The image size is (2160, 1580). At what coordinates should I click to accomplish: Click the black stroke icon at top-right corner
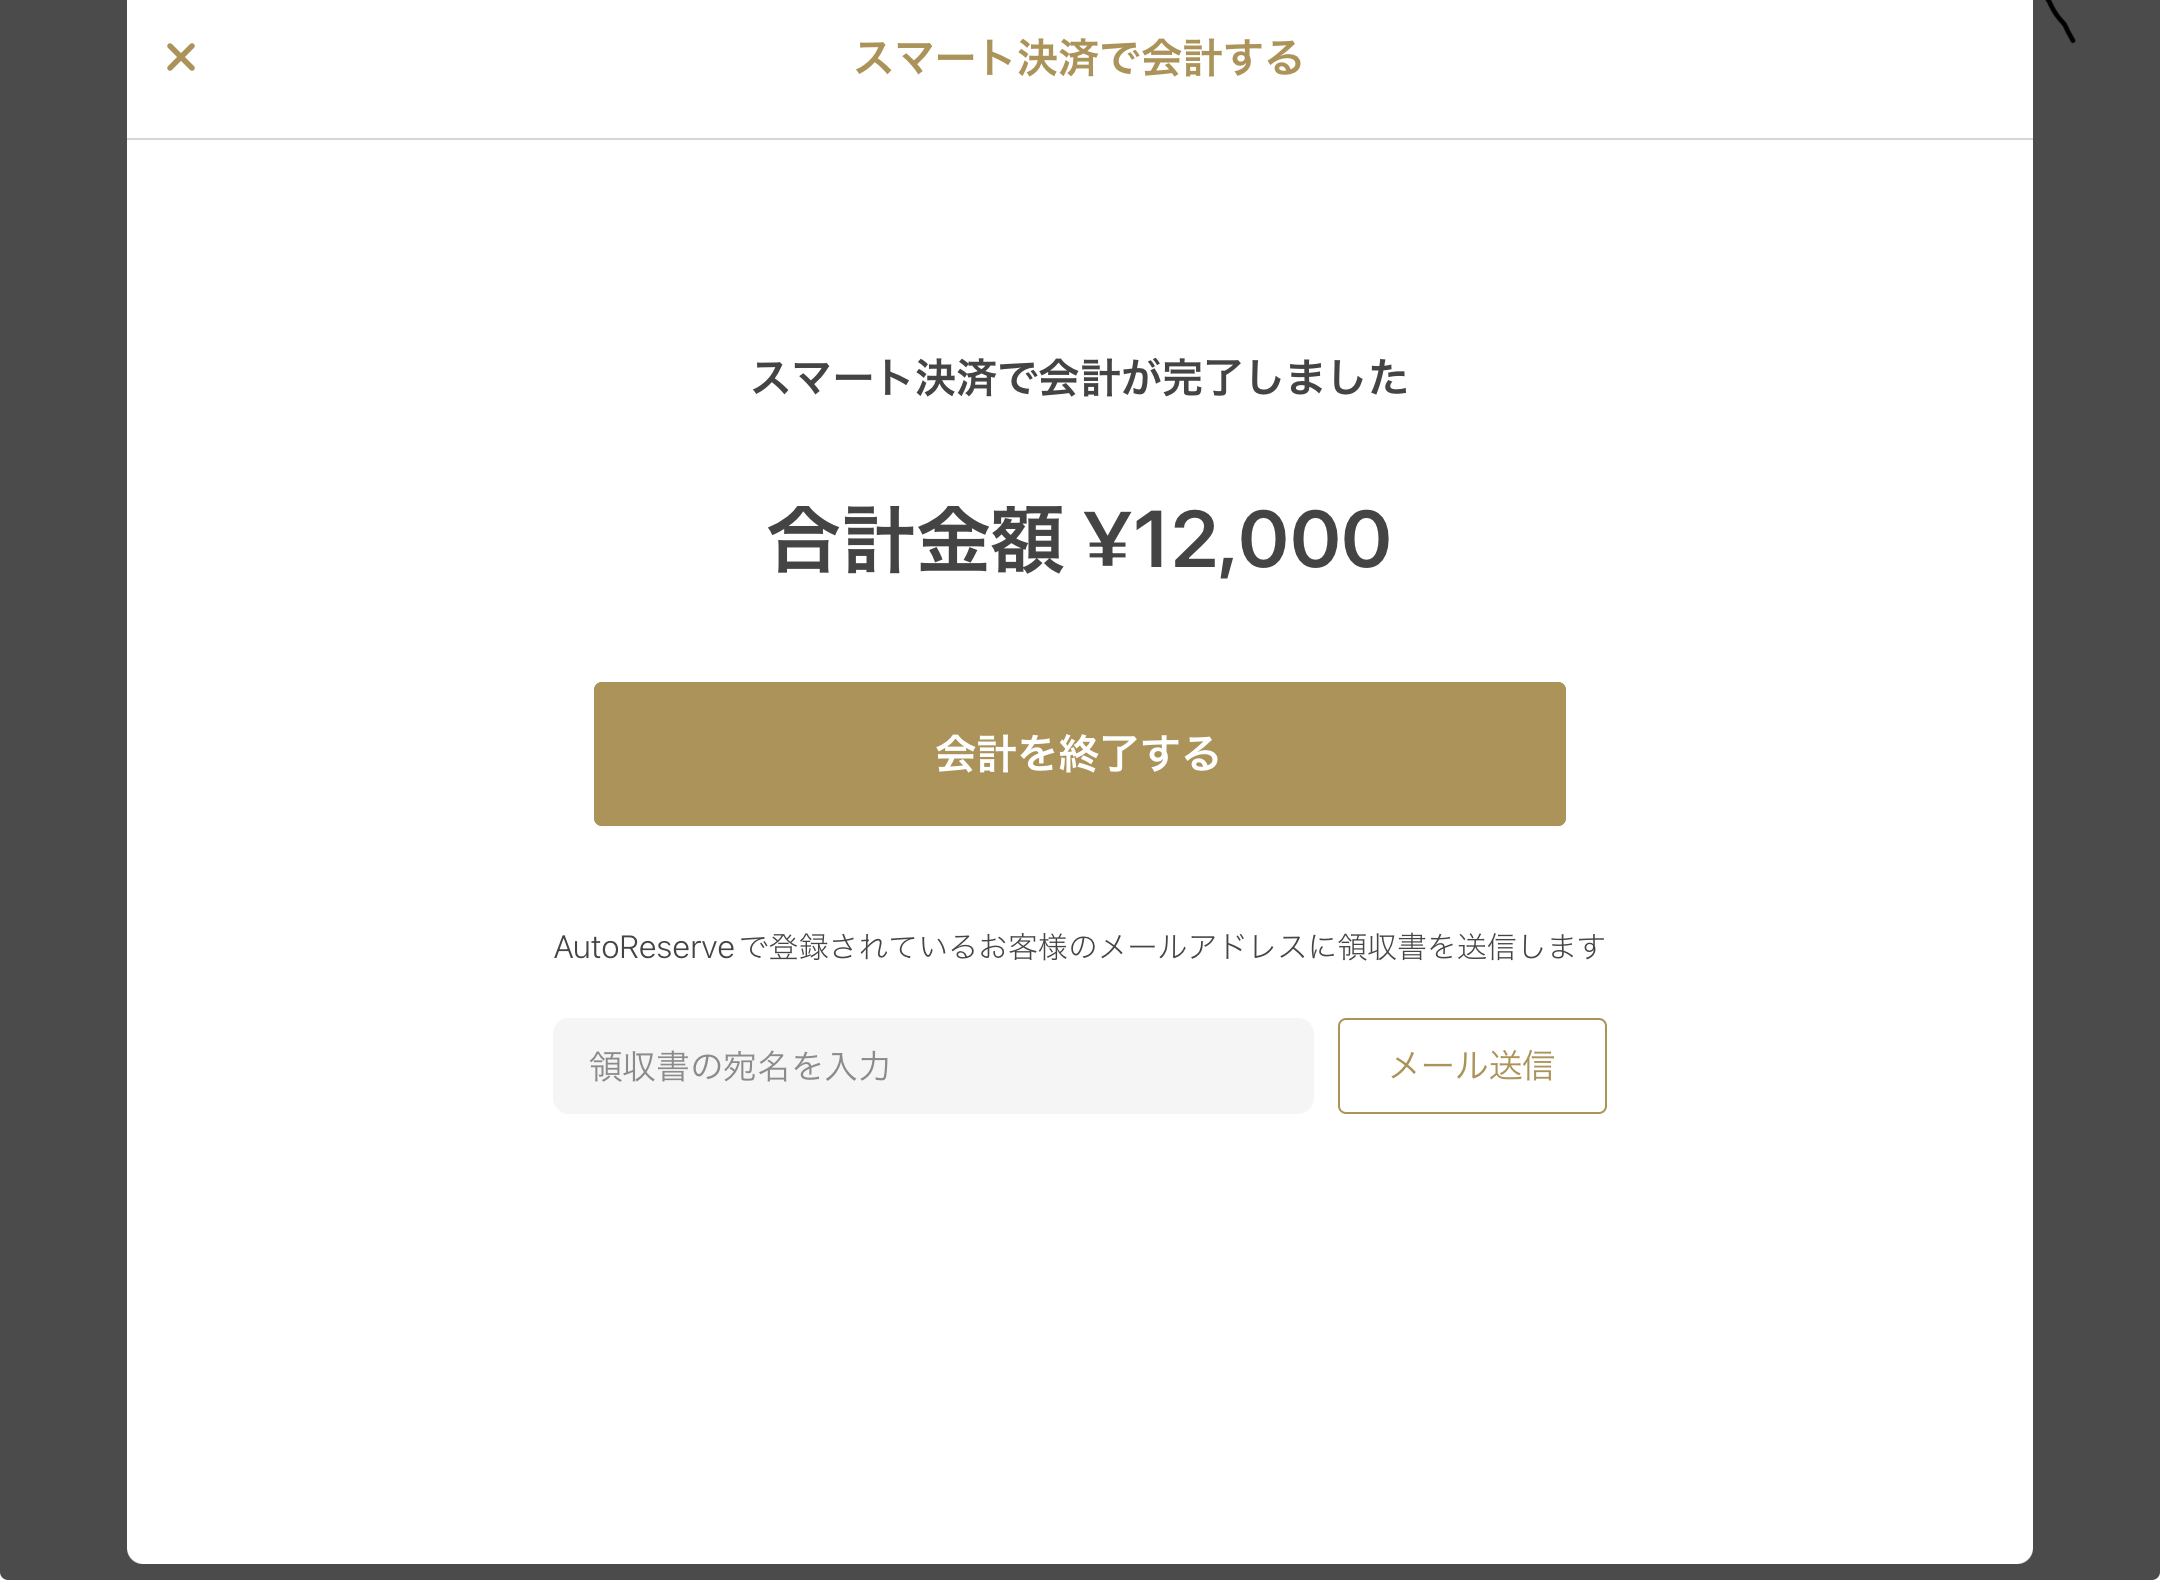pos(2061,18)
